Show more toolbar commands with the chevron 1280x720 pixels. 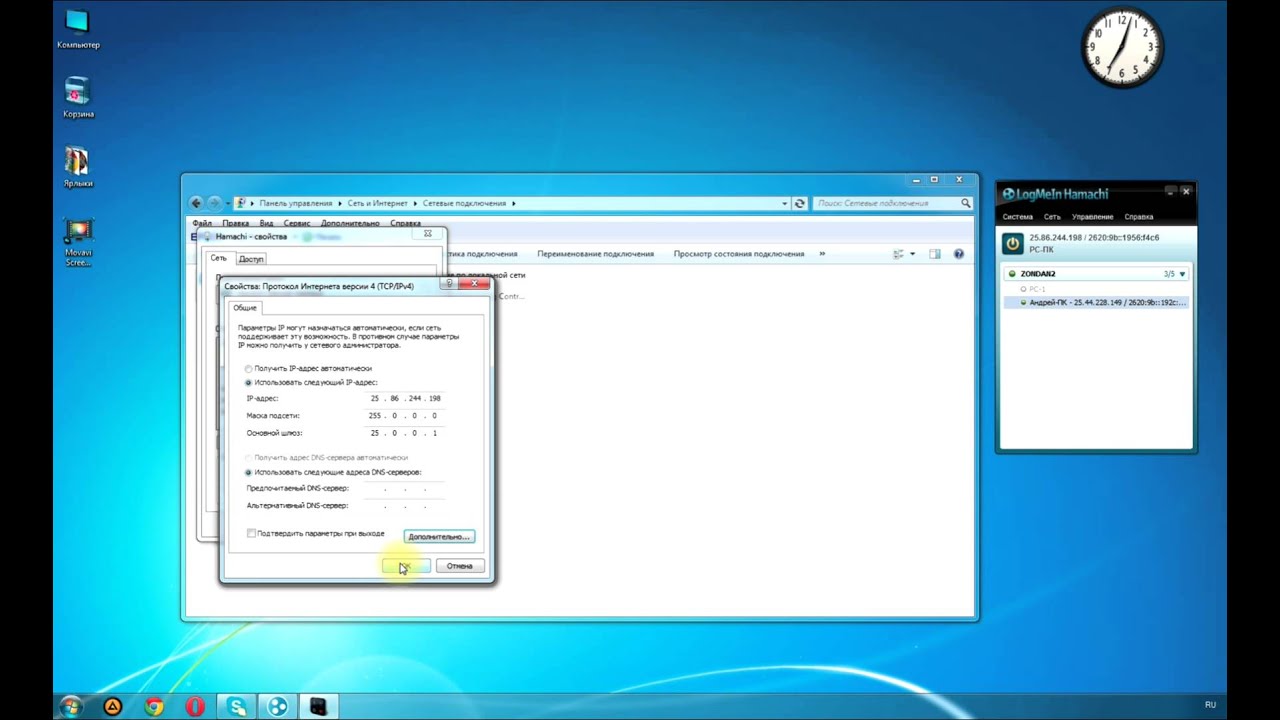click(x=822, y=254)
